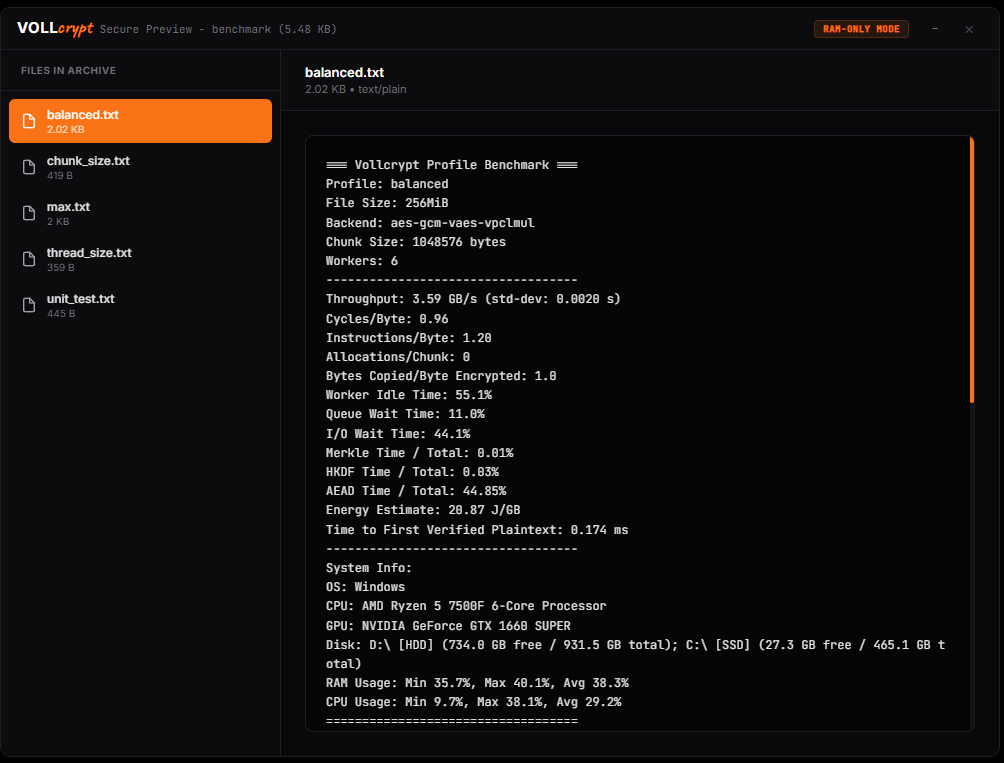
Task: Select balanced.txt in the archive list
Action: tap(140, 121)
